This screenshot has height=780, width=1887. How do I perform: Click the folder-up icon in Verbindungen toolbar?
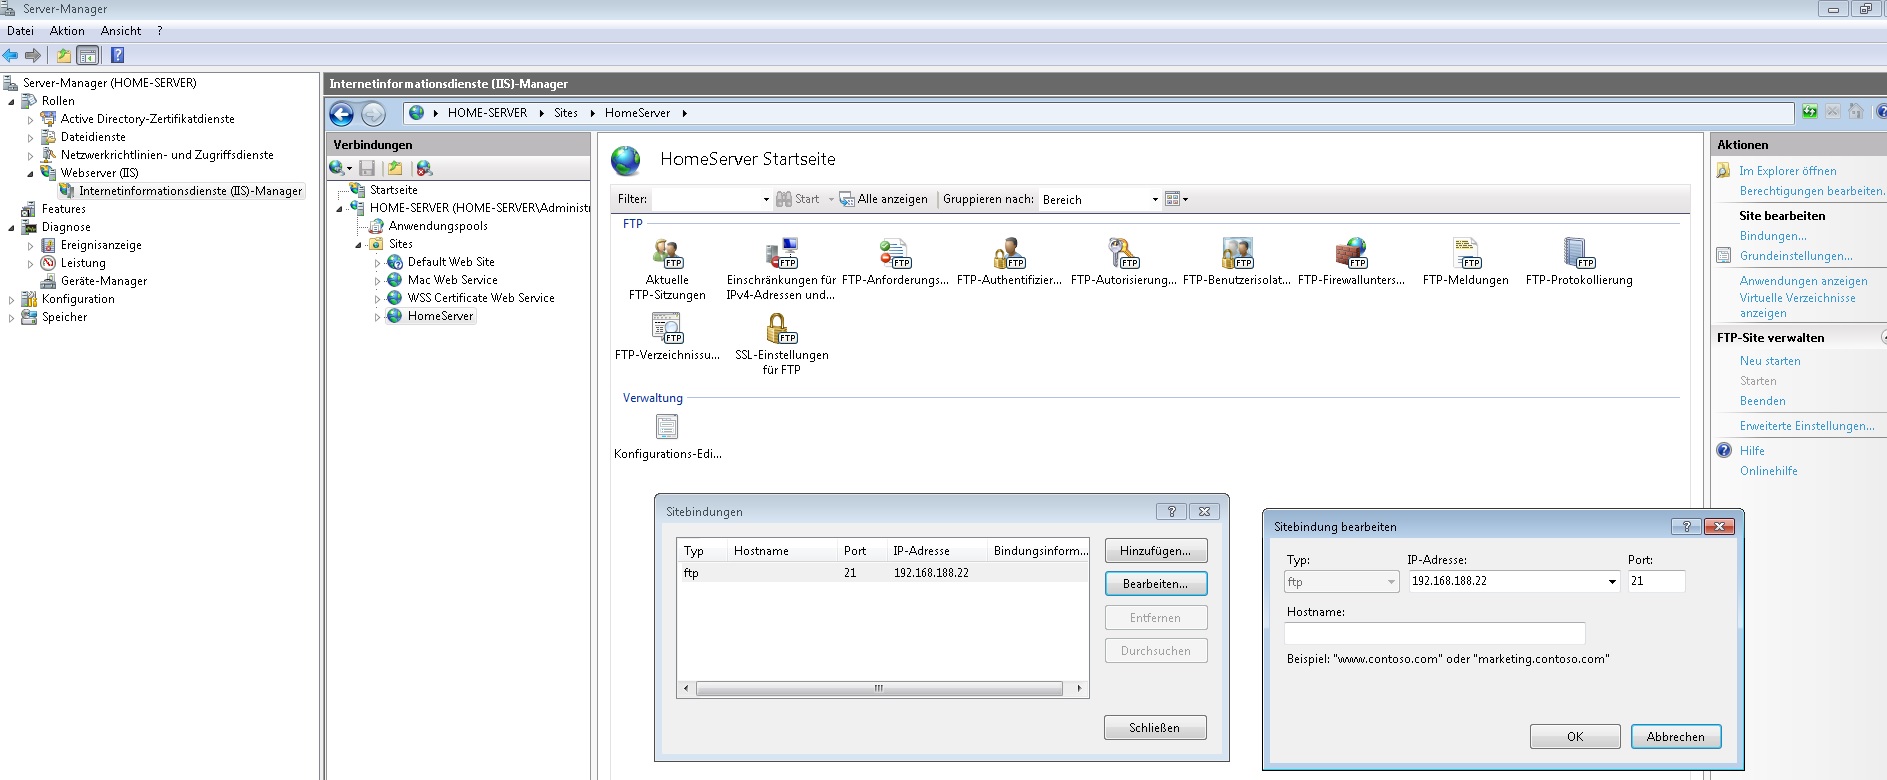tap(395, 168)
